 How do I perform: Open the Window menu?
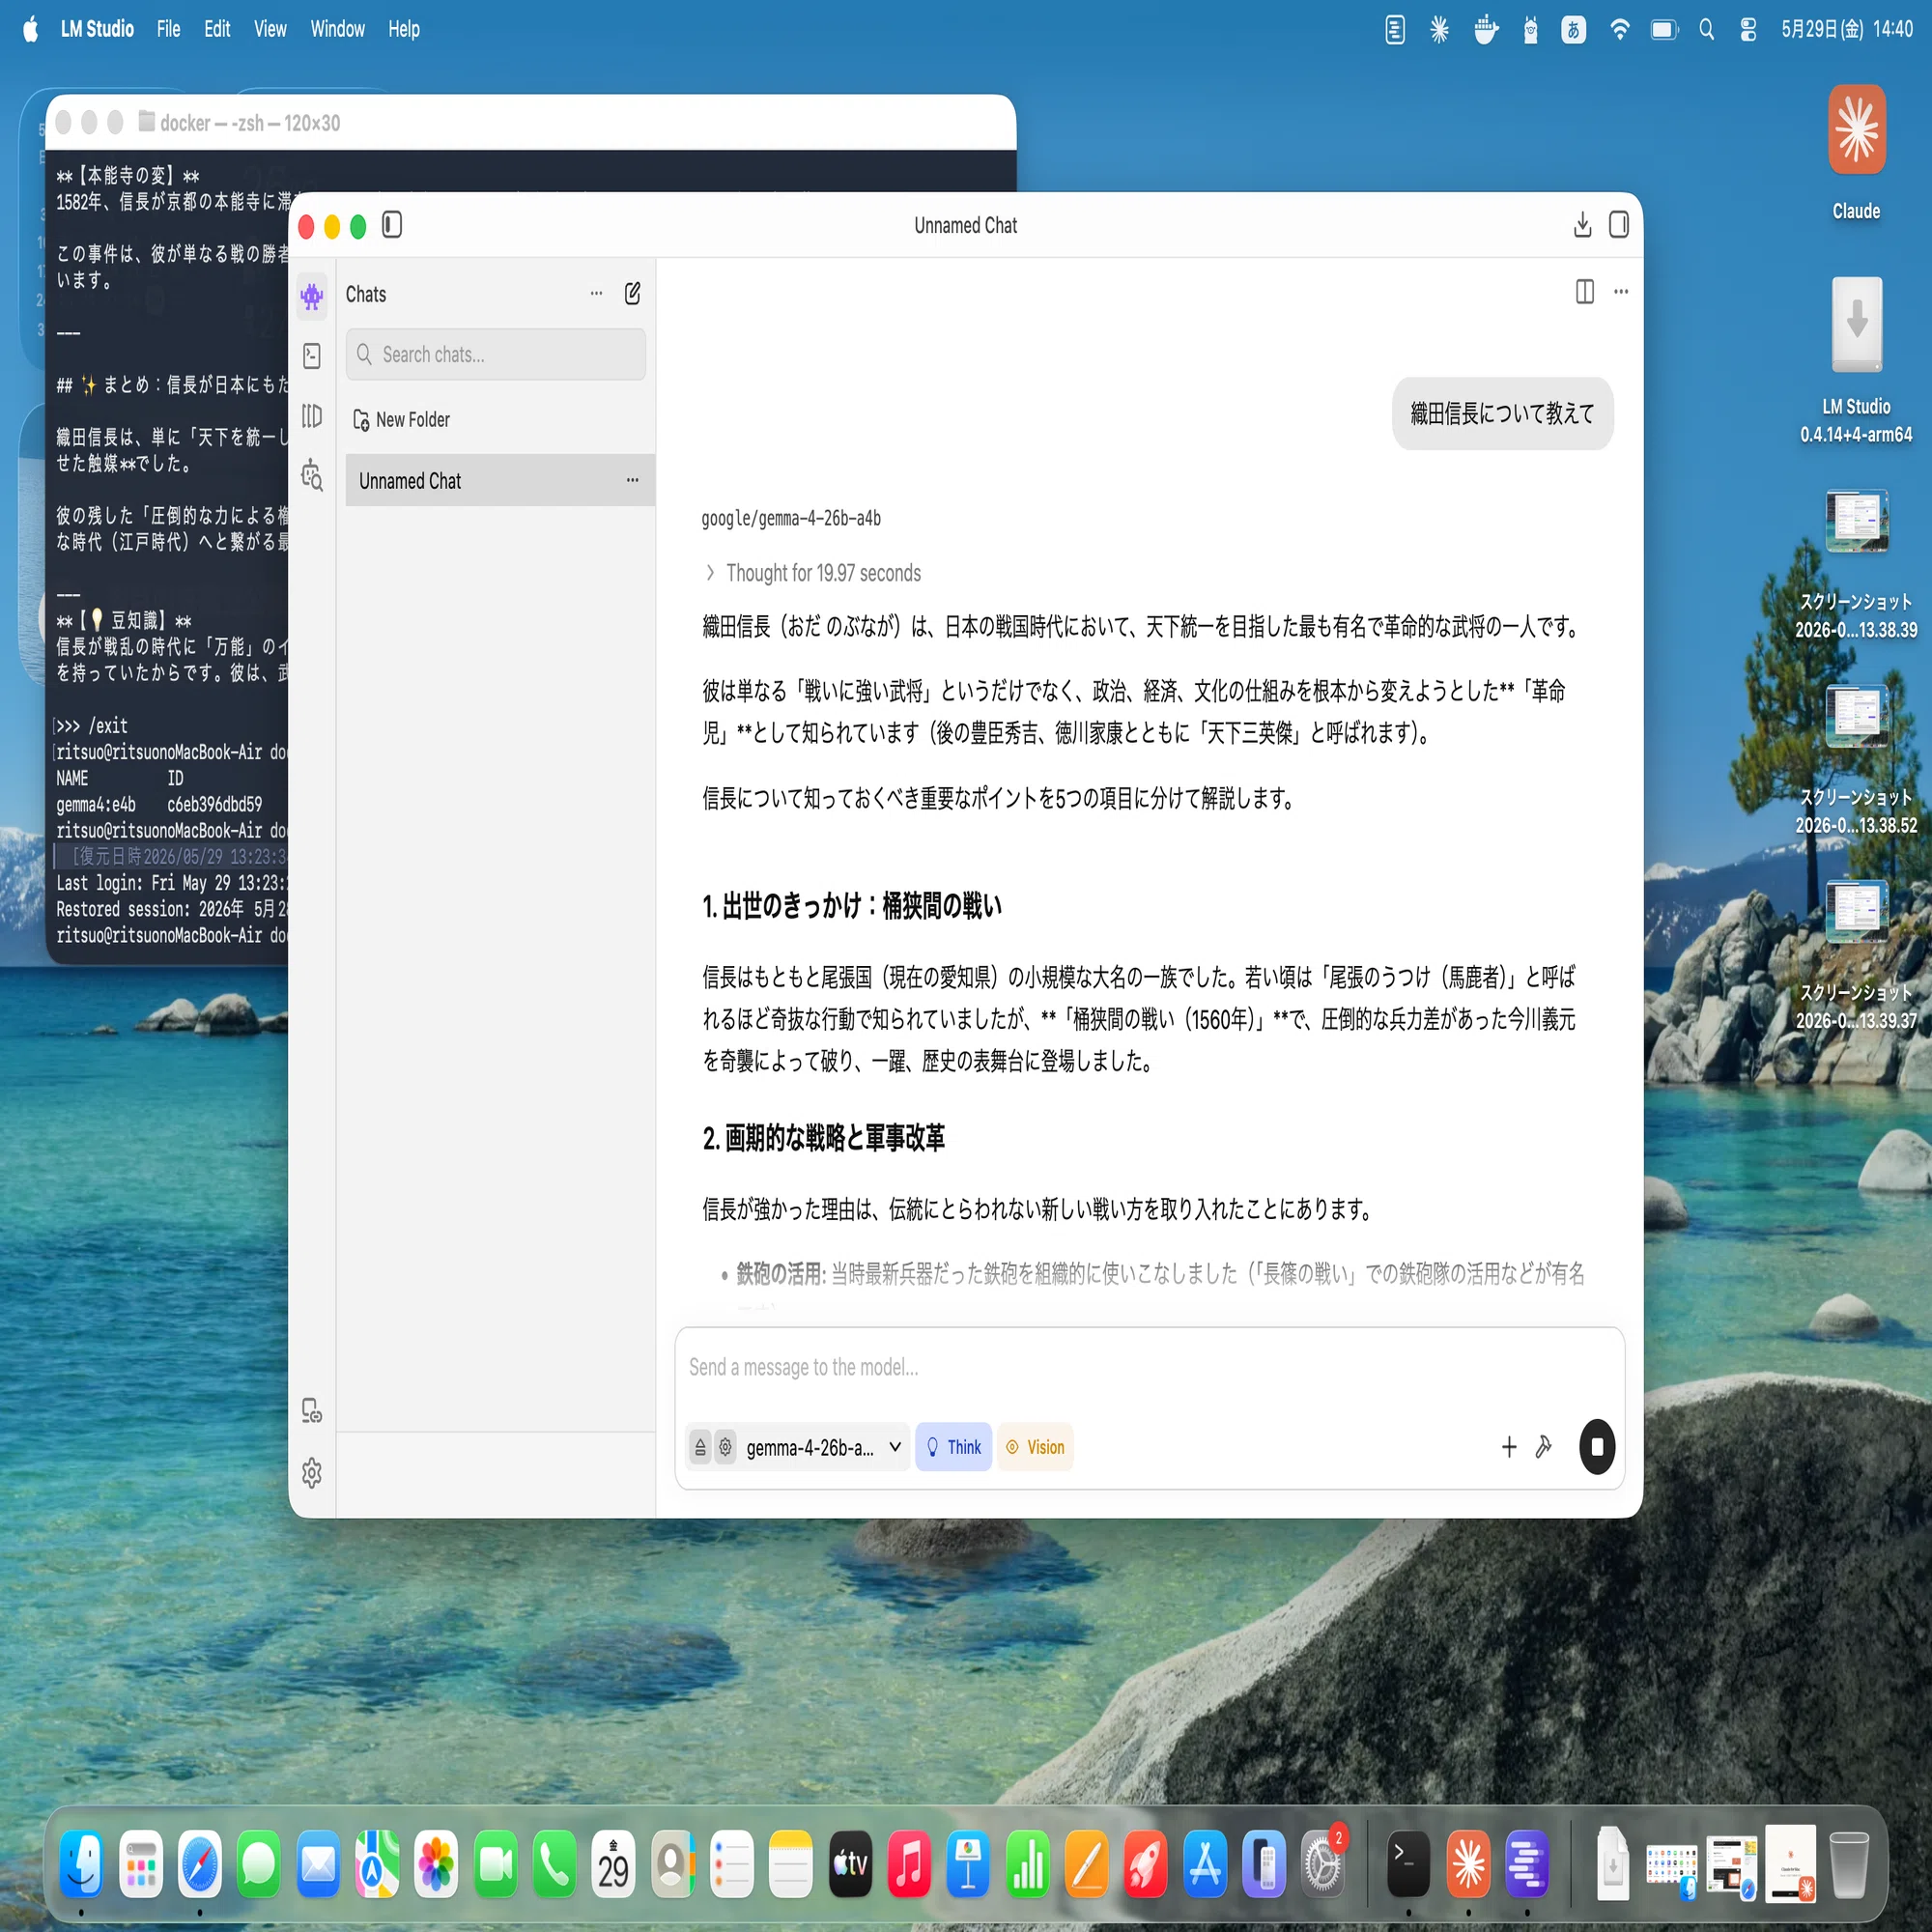click(337, 29)
